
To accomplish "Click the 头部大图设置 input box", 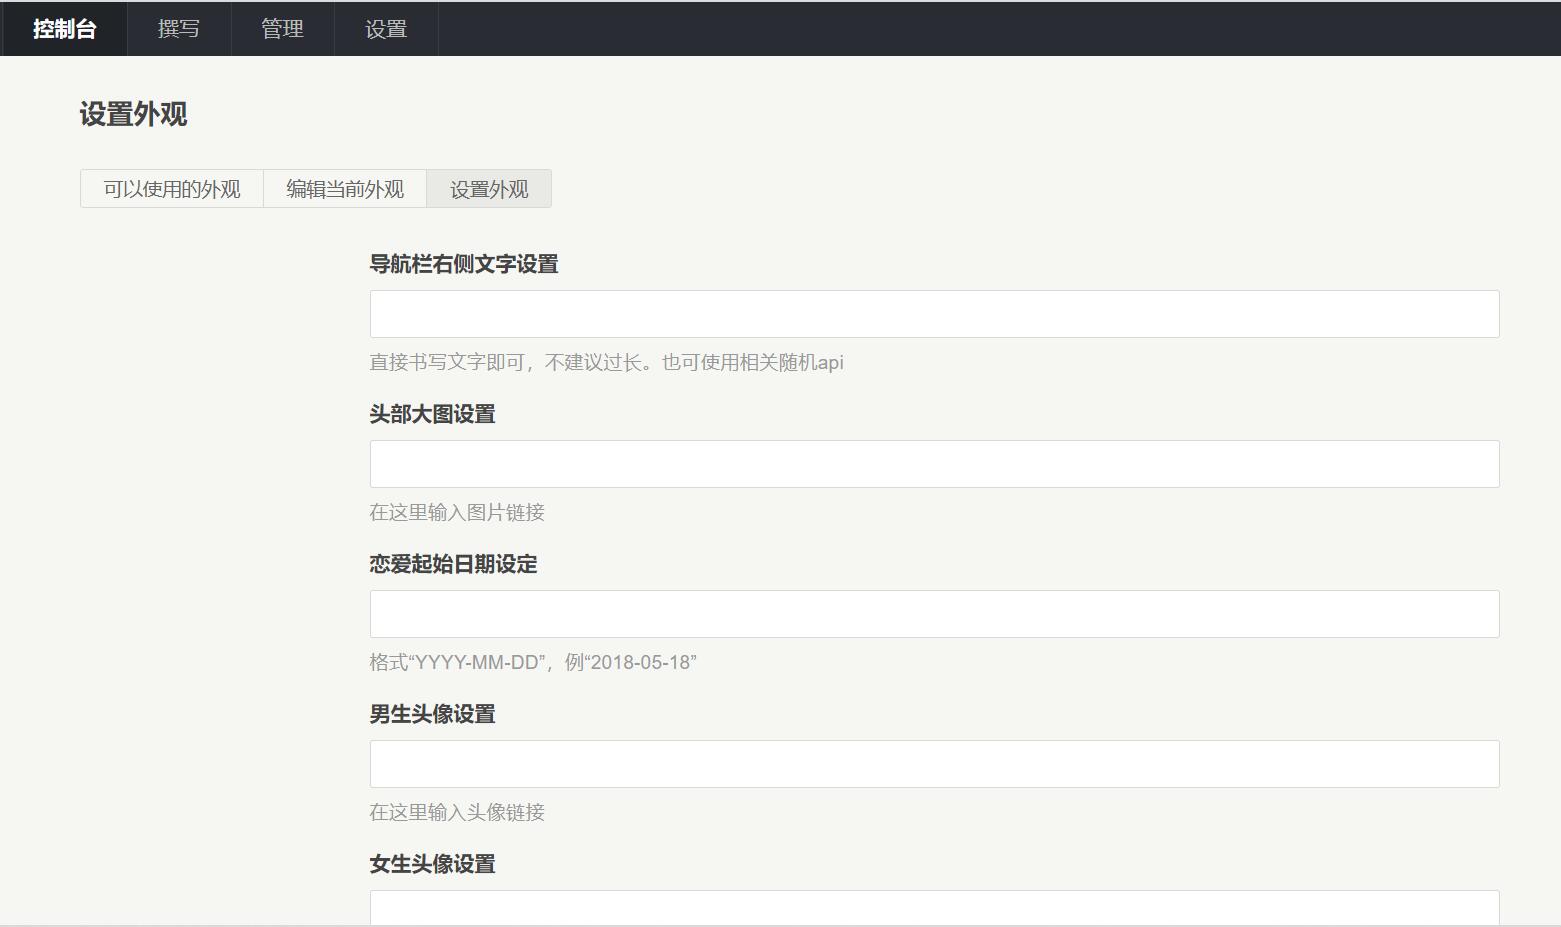I will pos(934,464).
